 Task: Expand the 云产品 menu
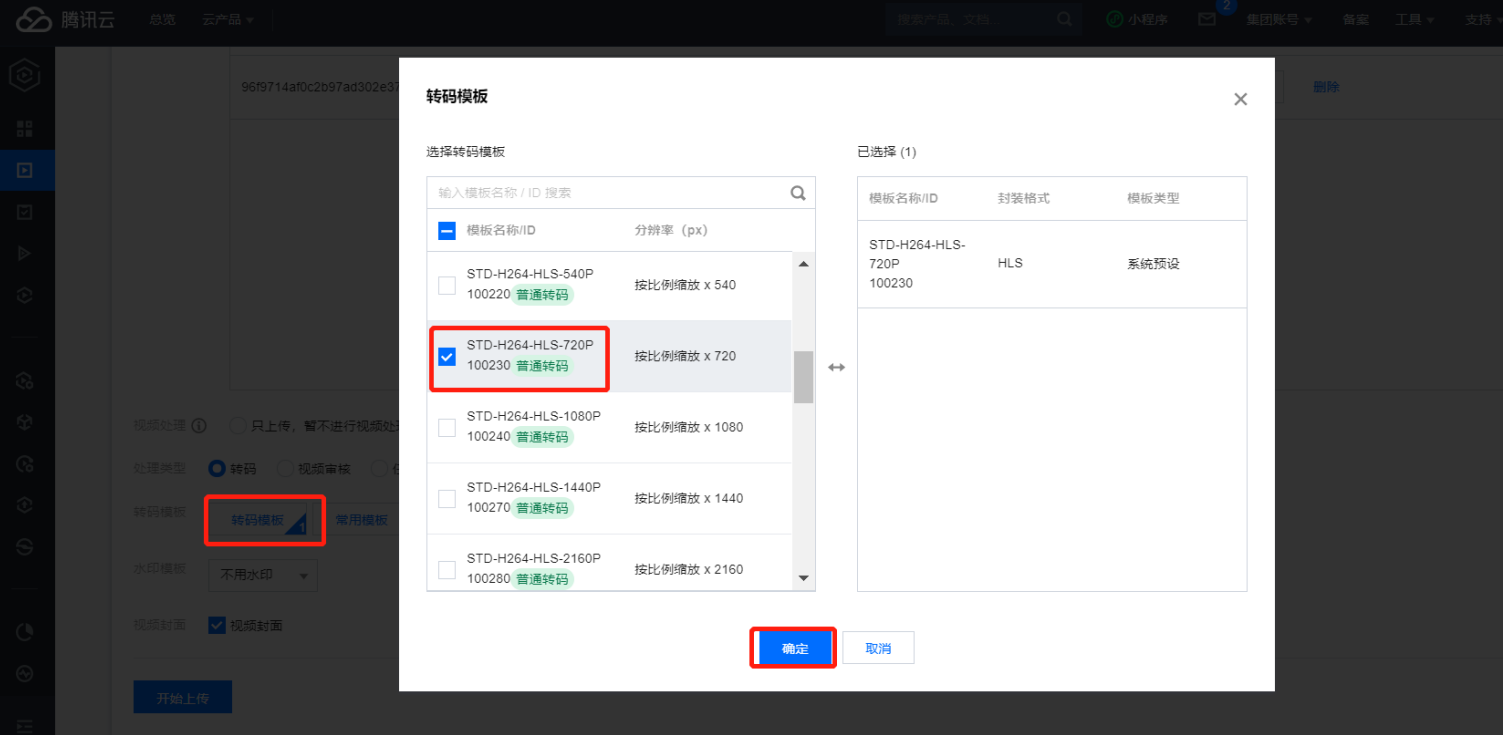pos(228,19)
